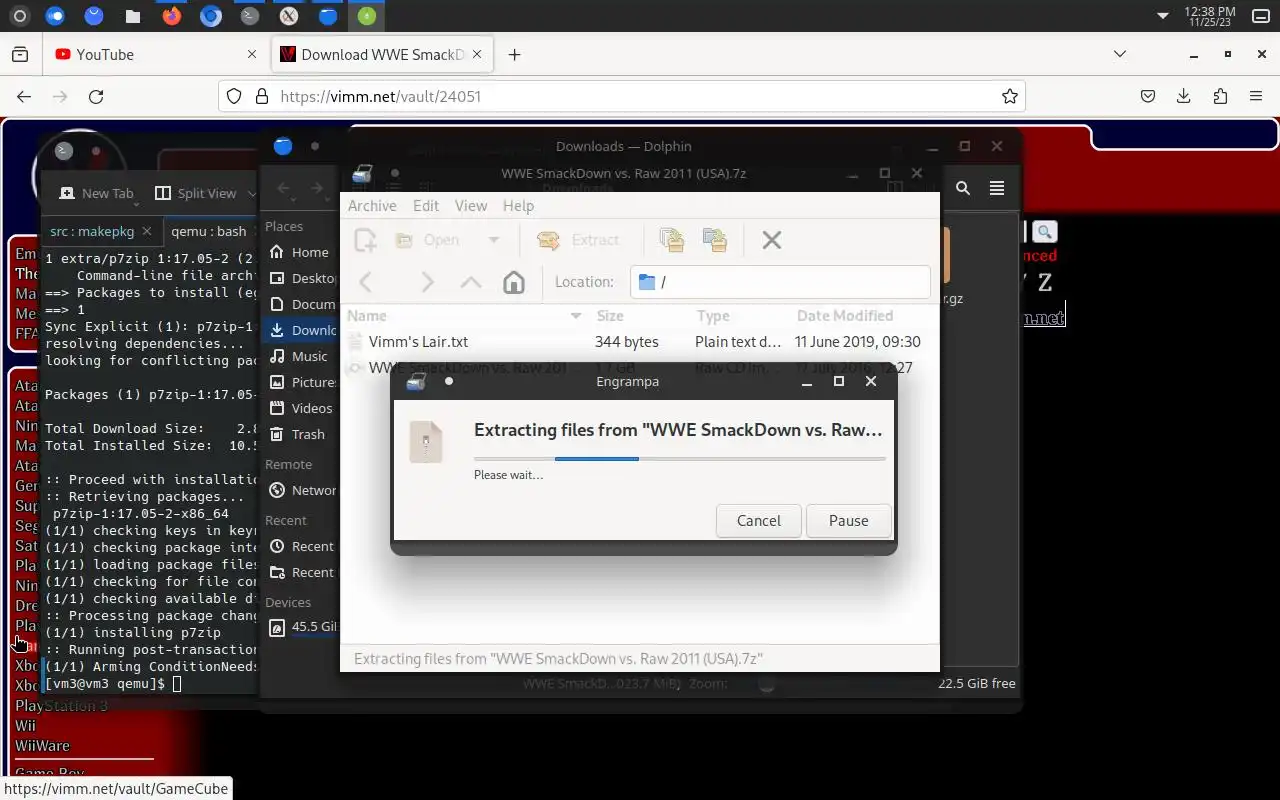The width and height of the screenshot is (1280, 800).
Task: Click the Wii link on the Vimm sidebar
Action: tap(25, 726)
